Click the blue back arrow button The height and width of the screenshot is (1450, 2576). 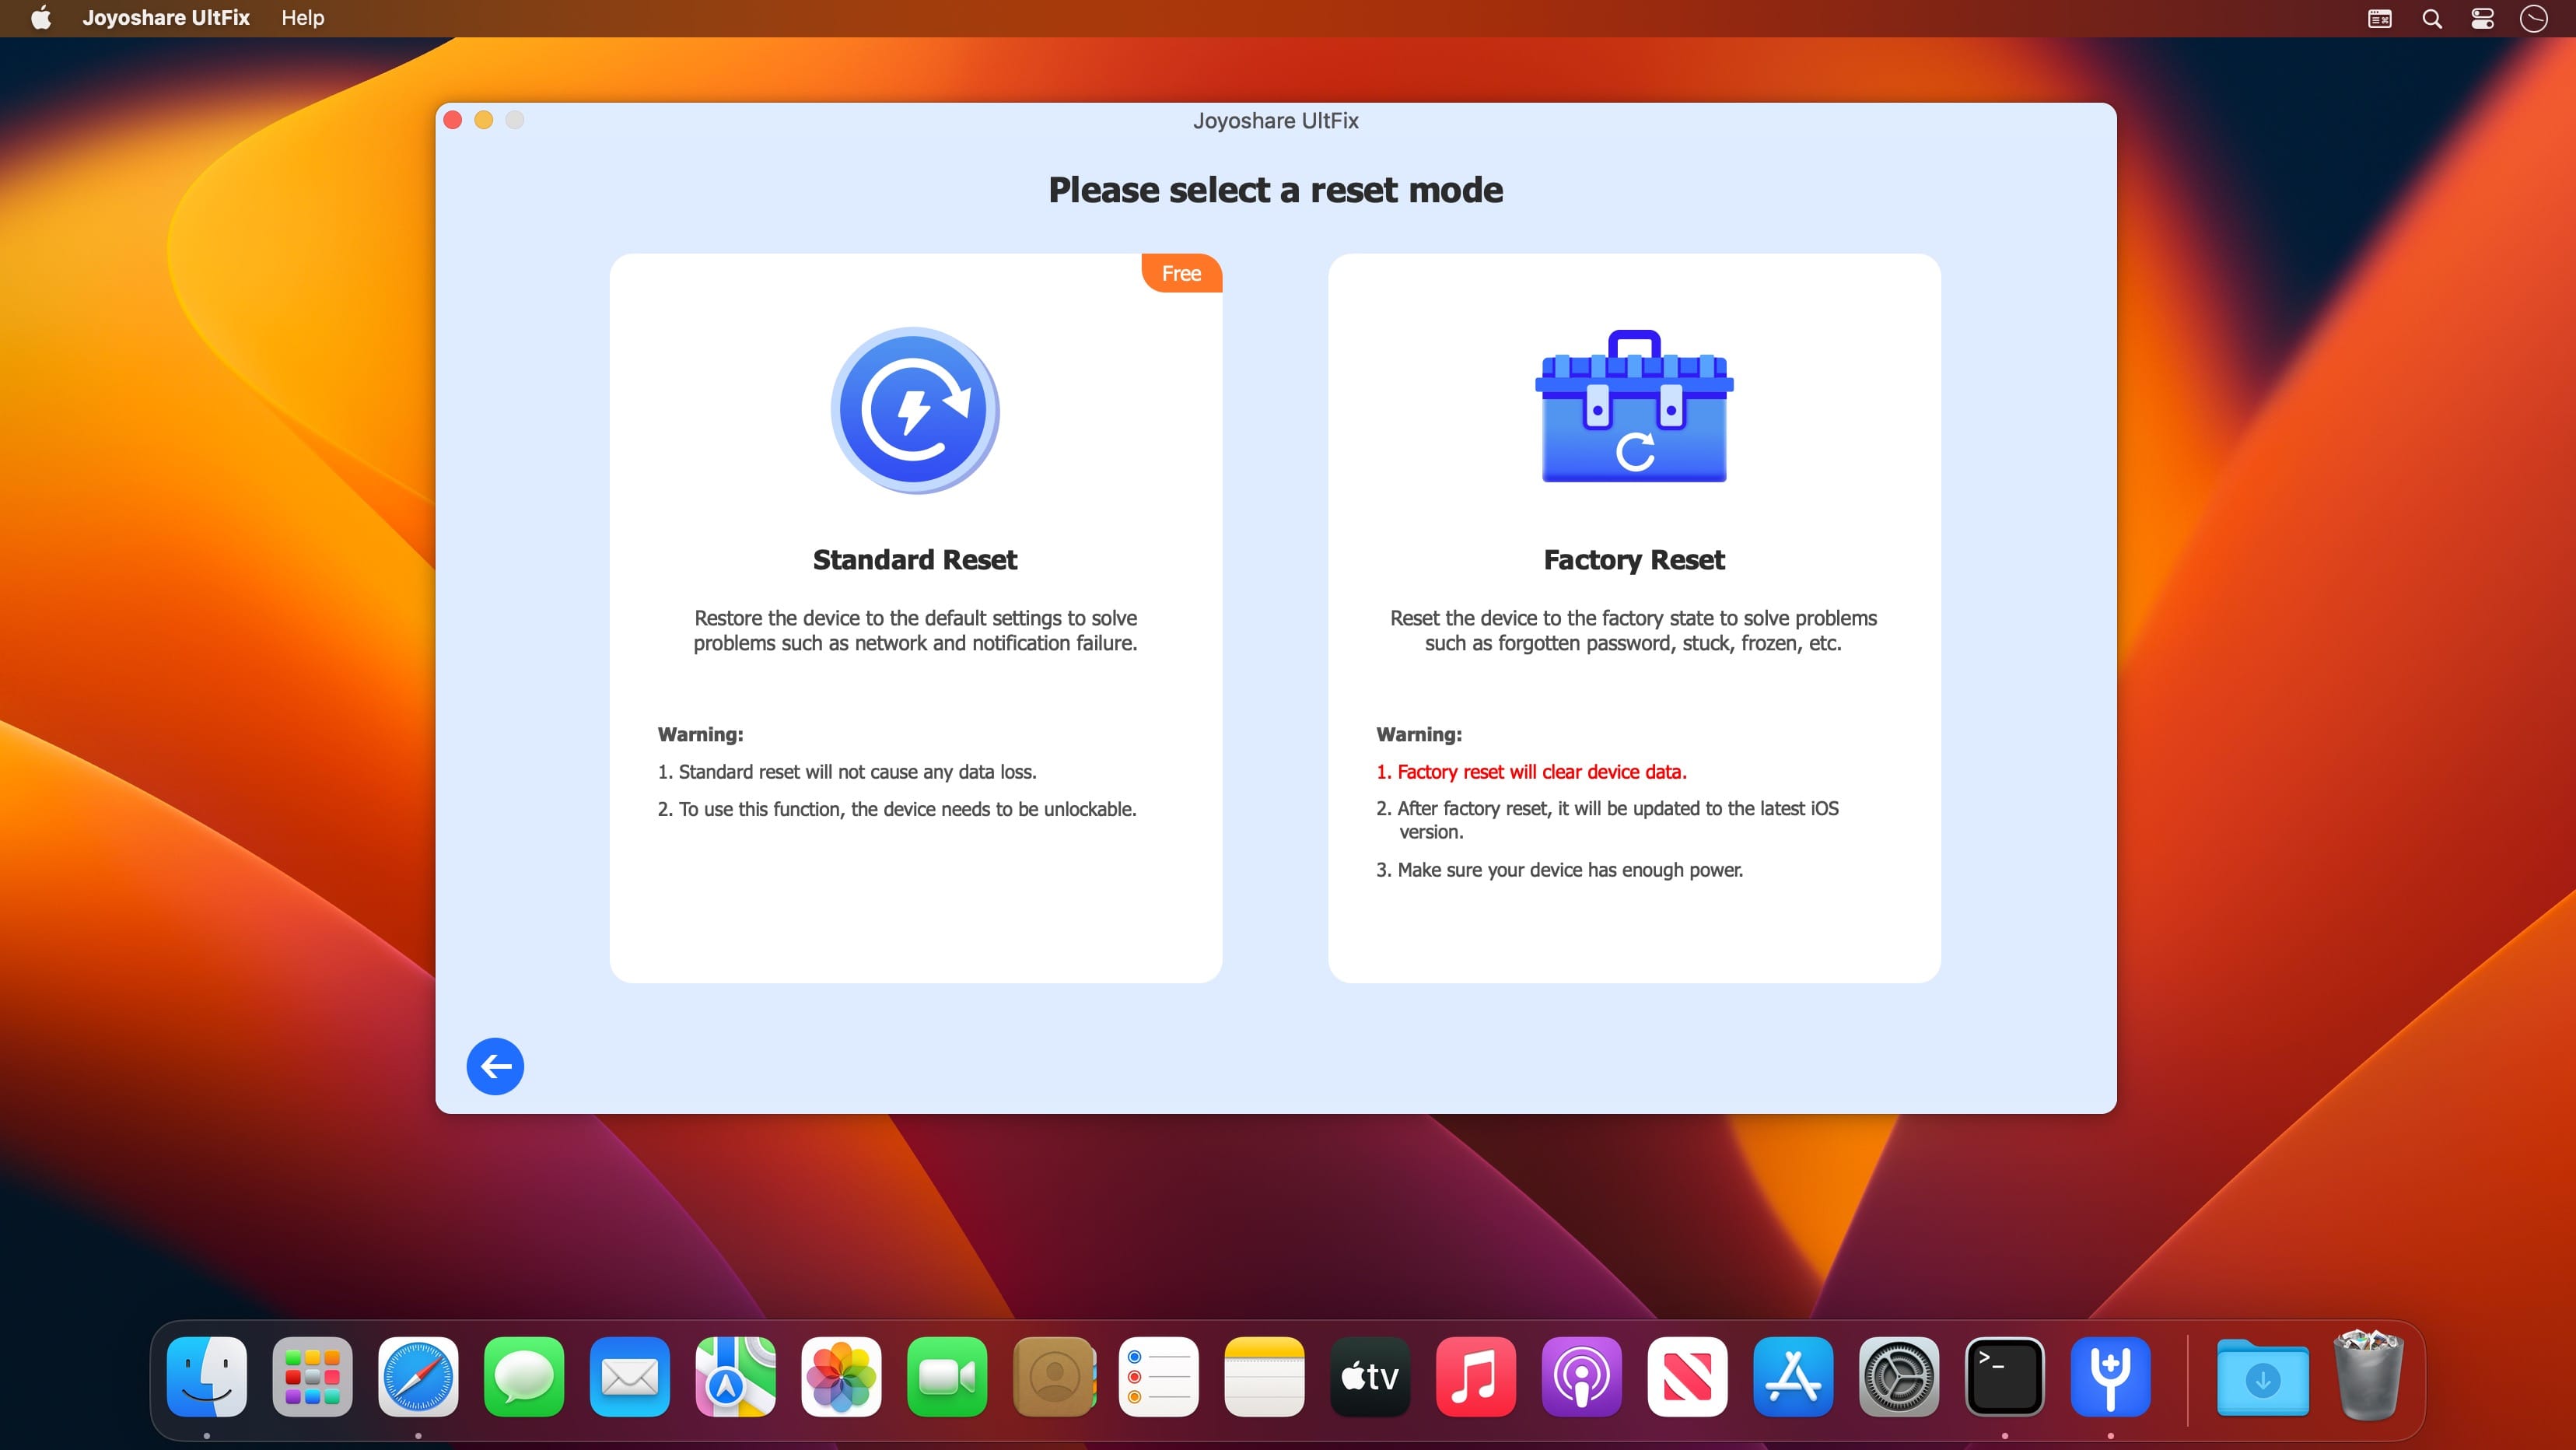tap(495, 1066)
